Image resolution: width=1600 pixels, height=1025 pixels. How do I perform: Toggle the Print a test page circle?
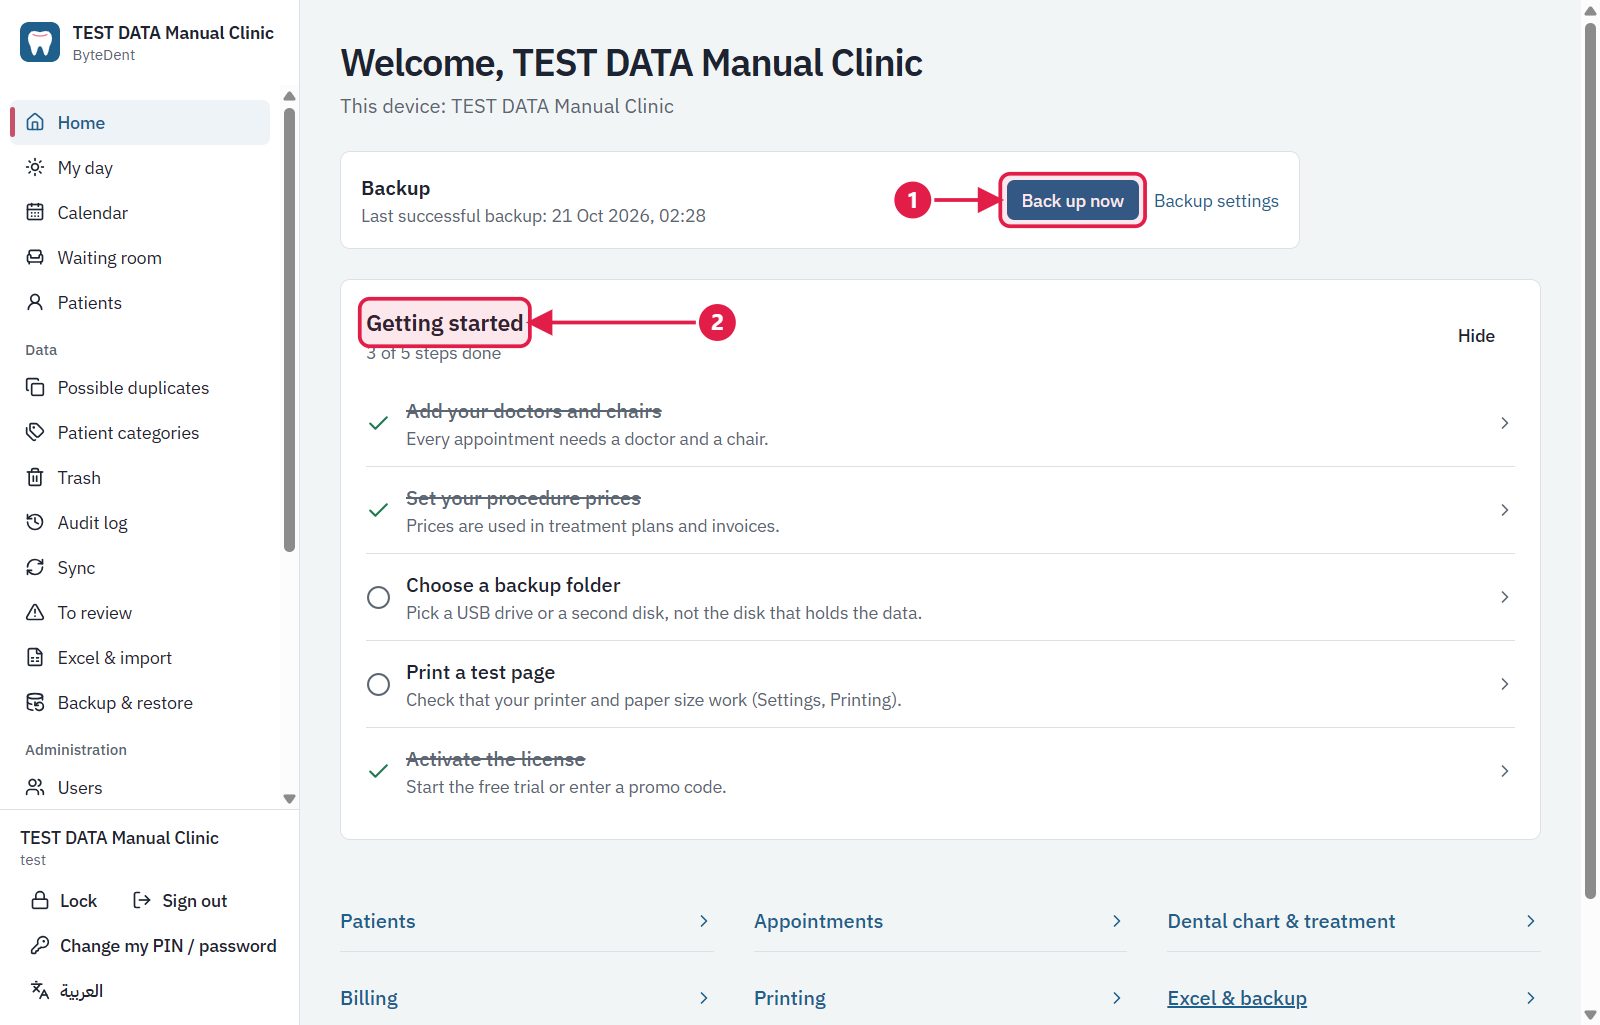click(378, 684)
